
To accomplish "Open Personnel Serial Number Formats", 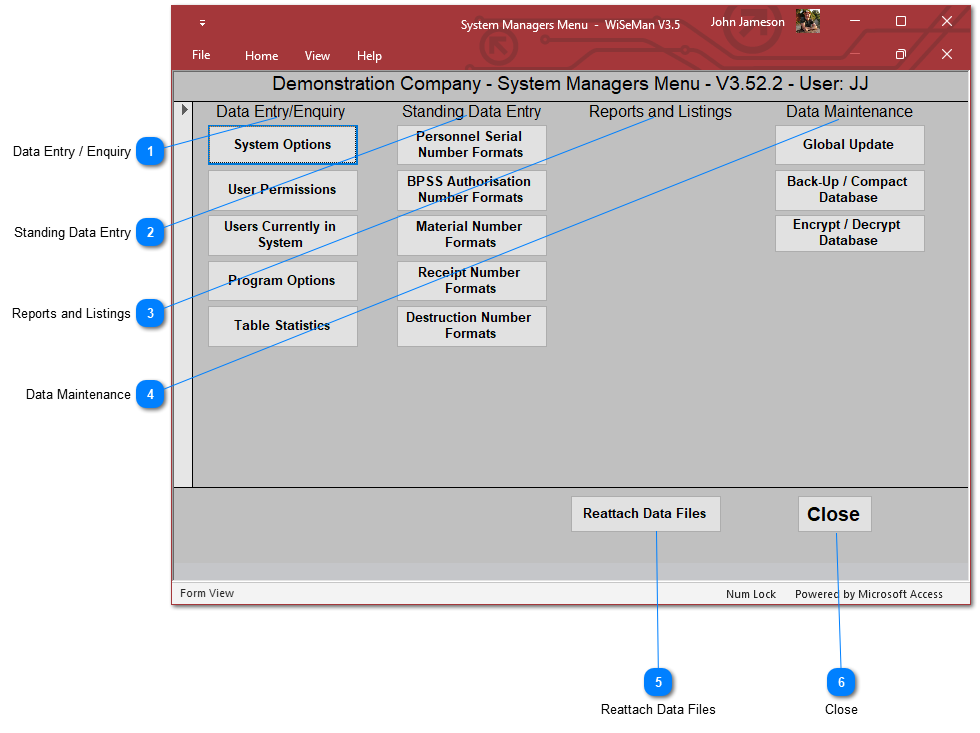I will pos(471,145).
